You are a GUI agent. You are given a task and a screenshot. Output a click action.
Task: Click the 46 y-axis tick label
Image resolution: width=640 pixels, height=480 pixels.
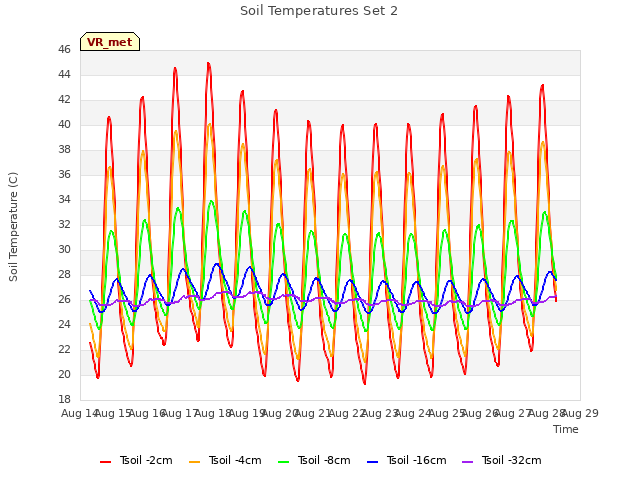tap(64, 50)
